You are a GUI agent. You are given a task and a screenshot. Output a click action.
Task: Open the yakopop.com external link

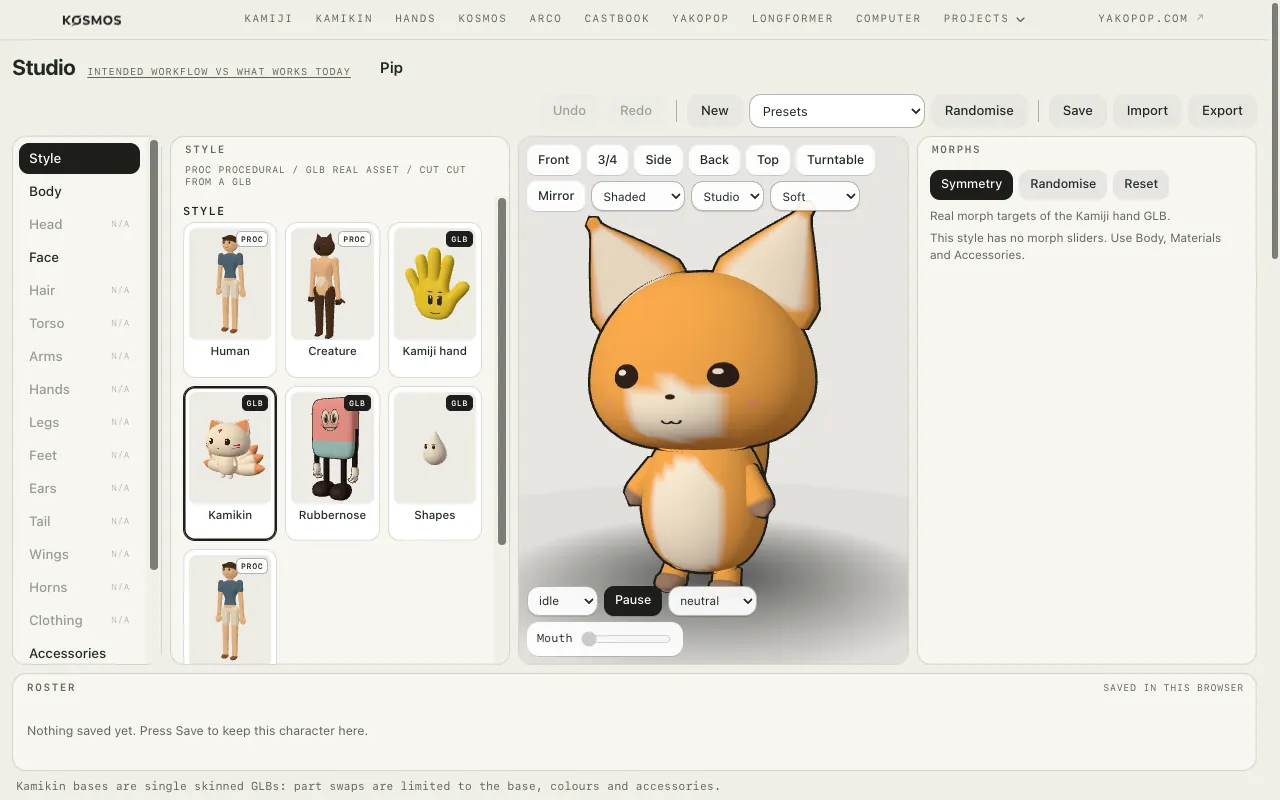(x=1151, y=19)
